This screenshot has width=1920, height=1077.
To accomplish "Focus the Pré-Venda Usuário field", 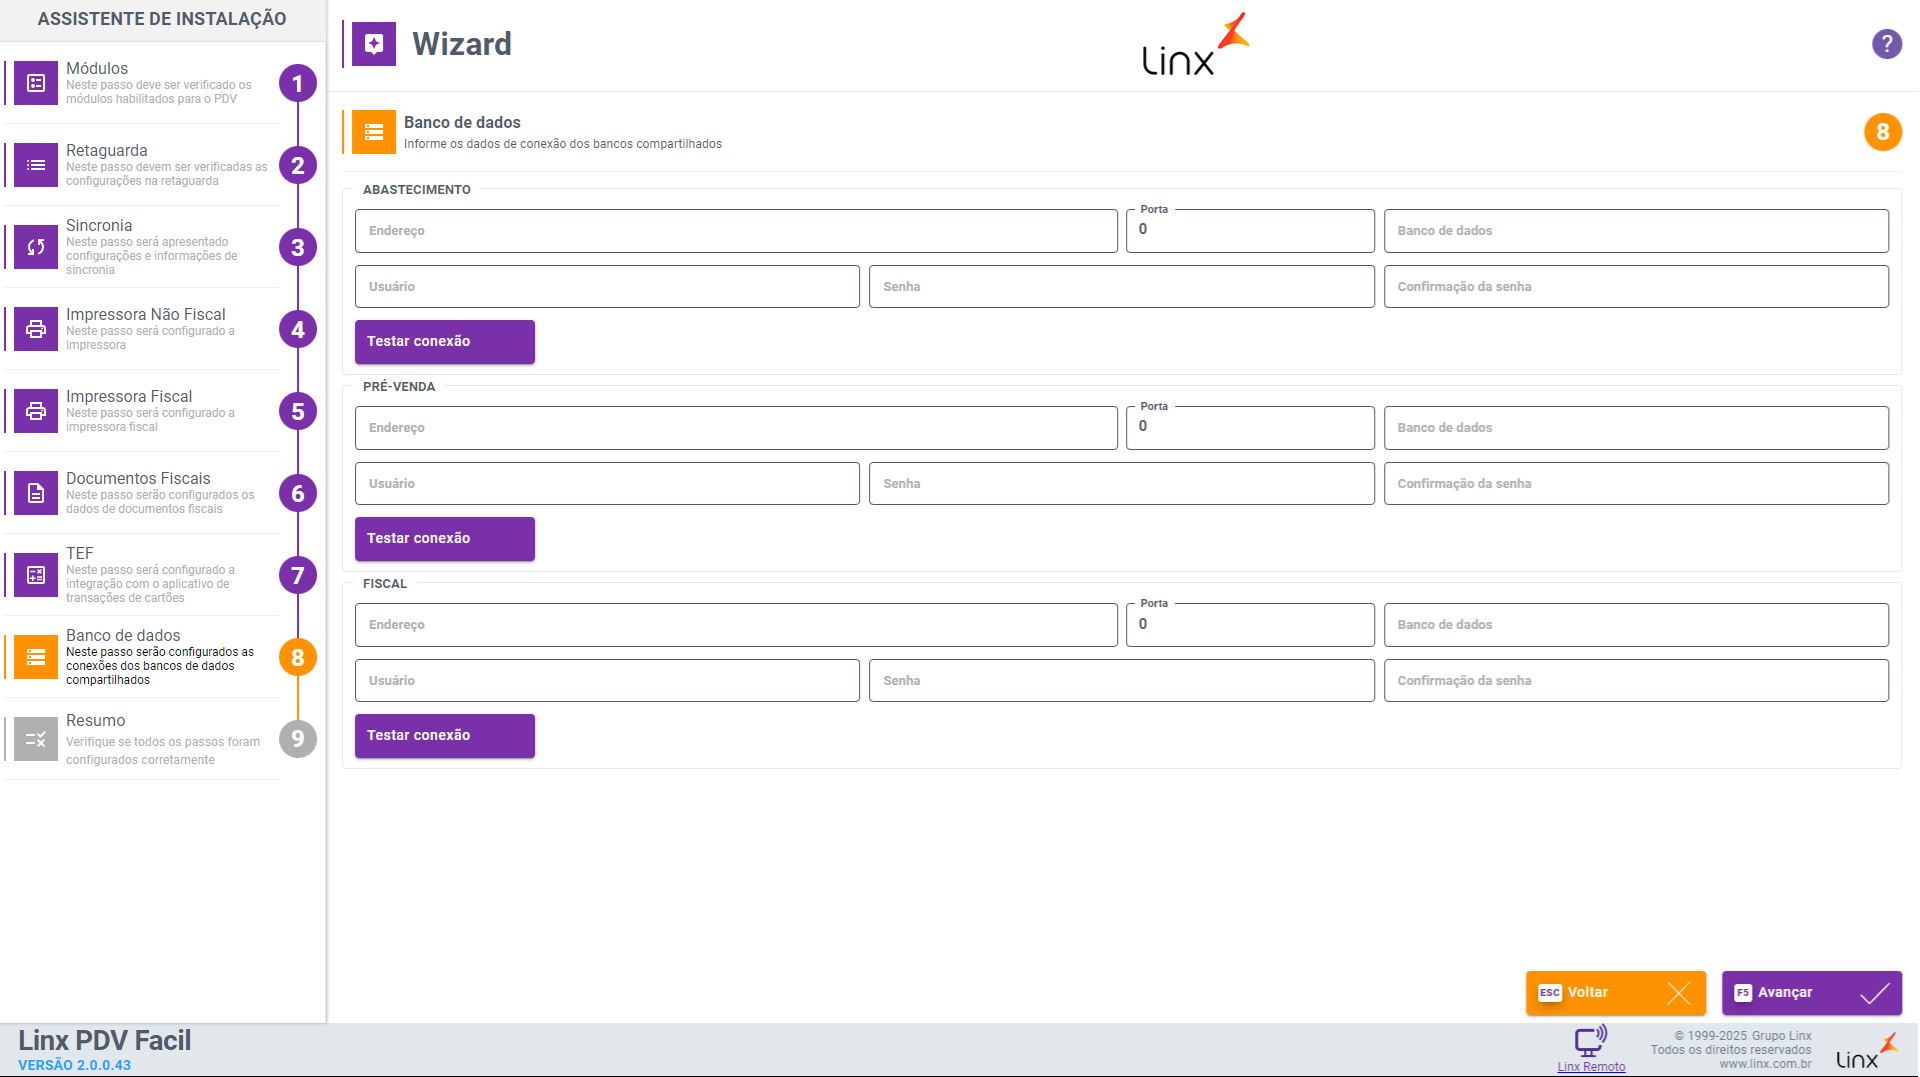I will pos(607,484).
